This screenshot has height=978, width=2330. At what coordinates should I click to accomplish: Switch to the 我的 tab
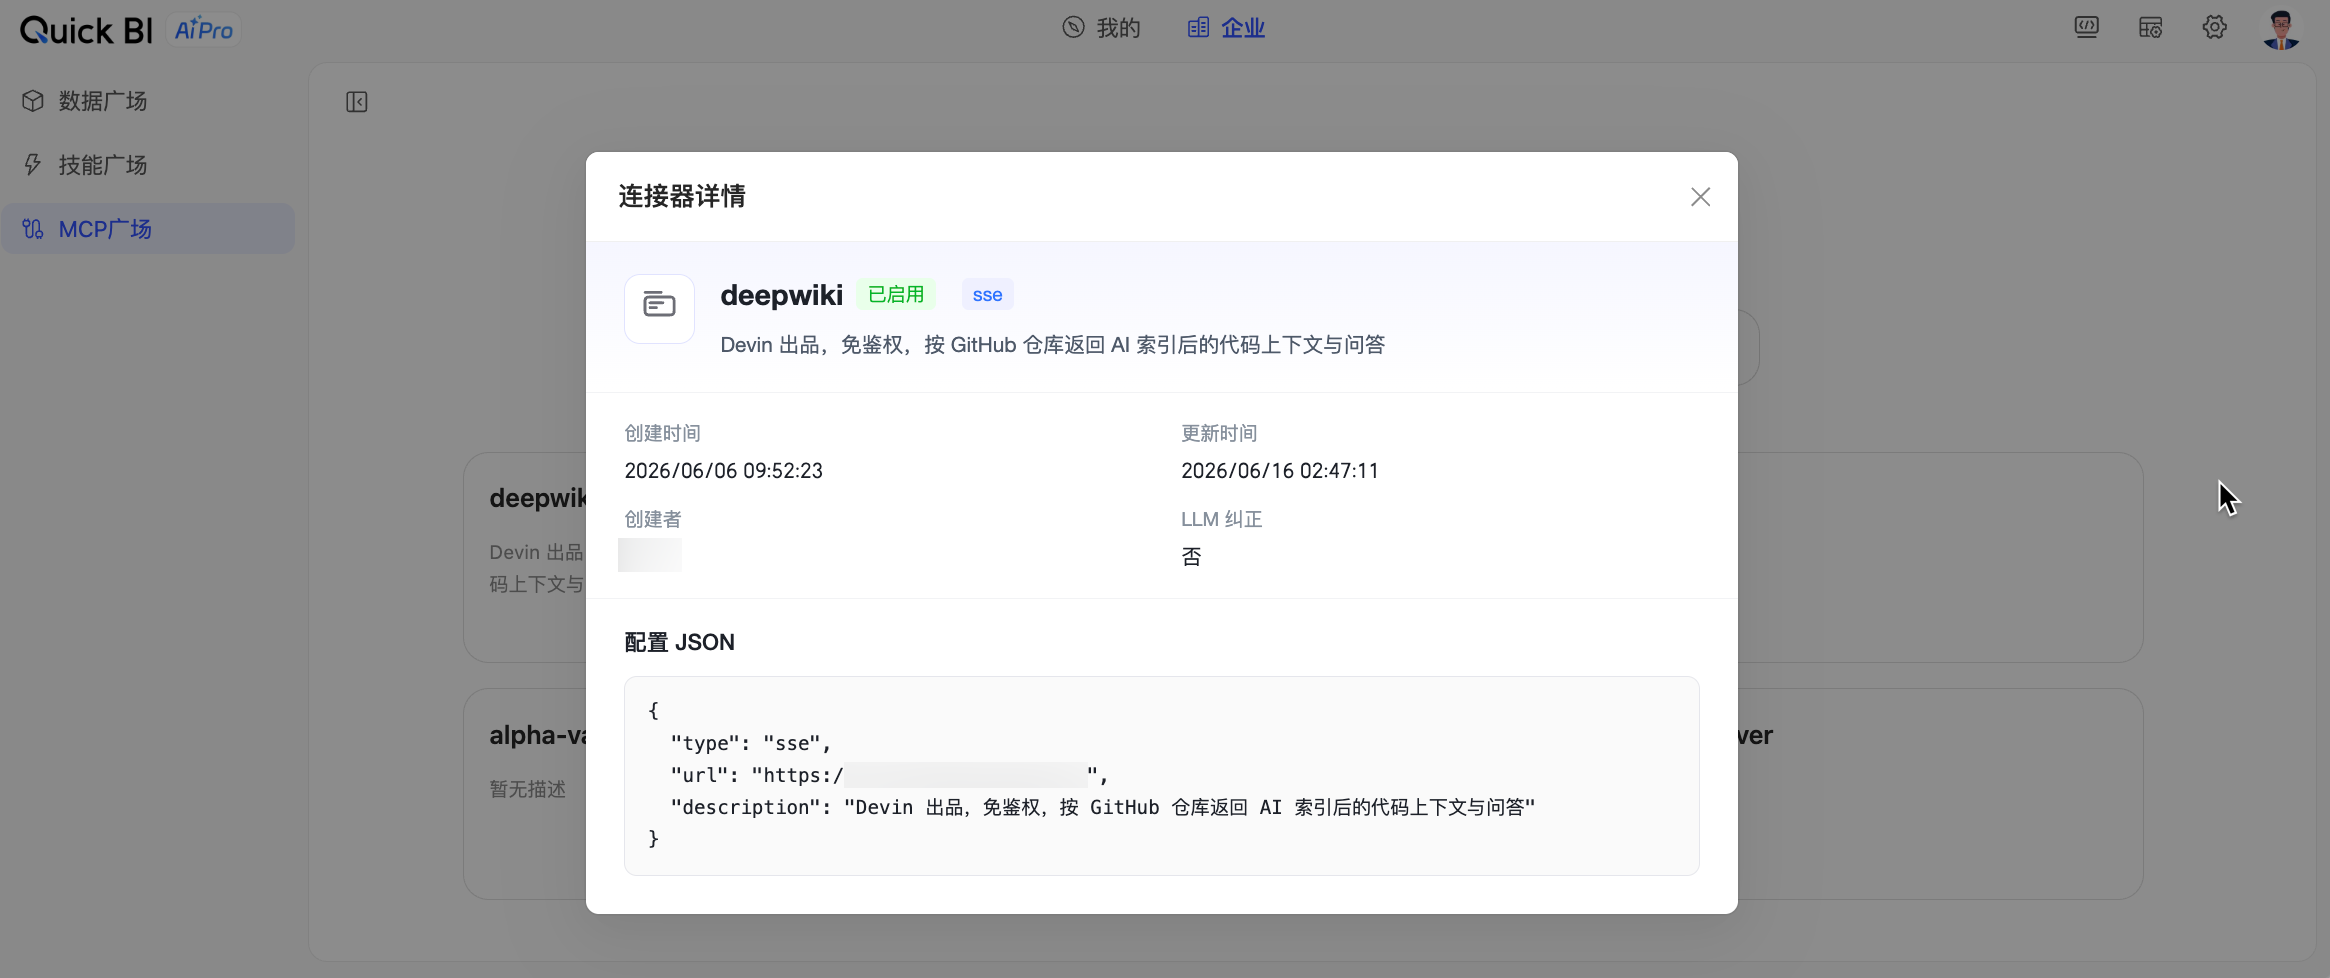tap(1101, 27)
